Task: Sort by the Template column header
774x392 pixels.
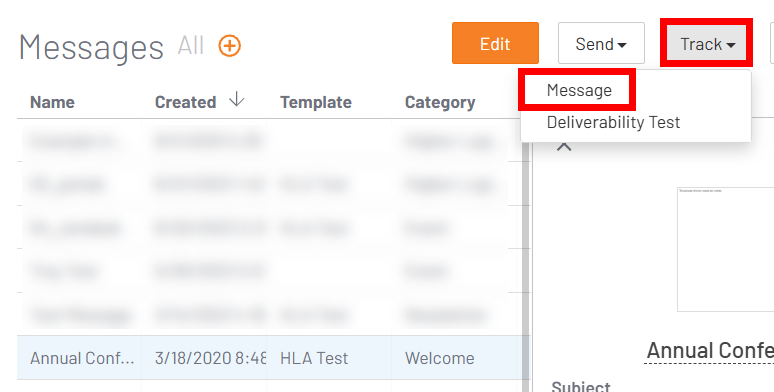Action: [316, 102]
